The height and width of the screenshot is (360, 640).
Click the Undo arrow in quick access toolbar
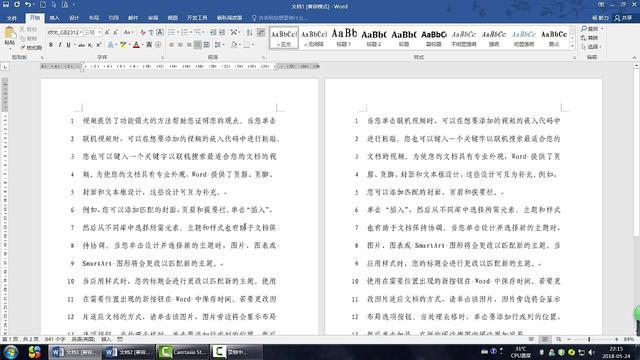pyautogui.click(x=28, y=4)
